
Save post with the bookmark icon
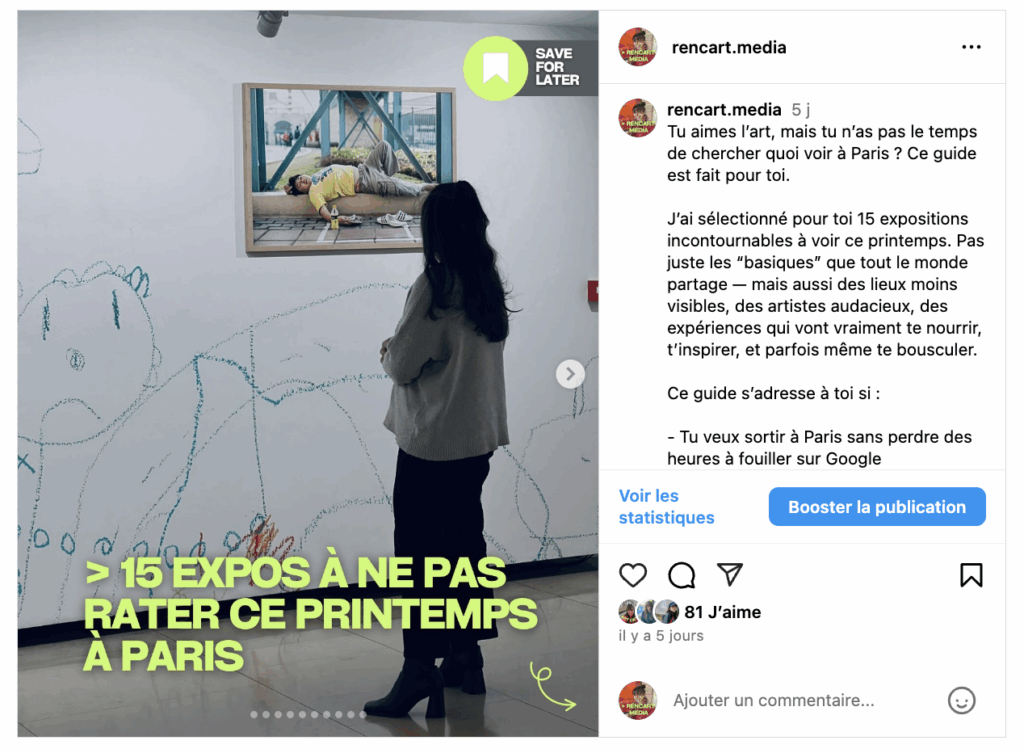(971, 575)
